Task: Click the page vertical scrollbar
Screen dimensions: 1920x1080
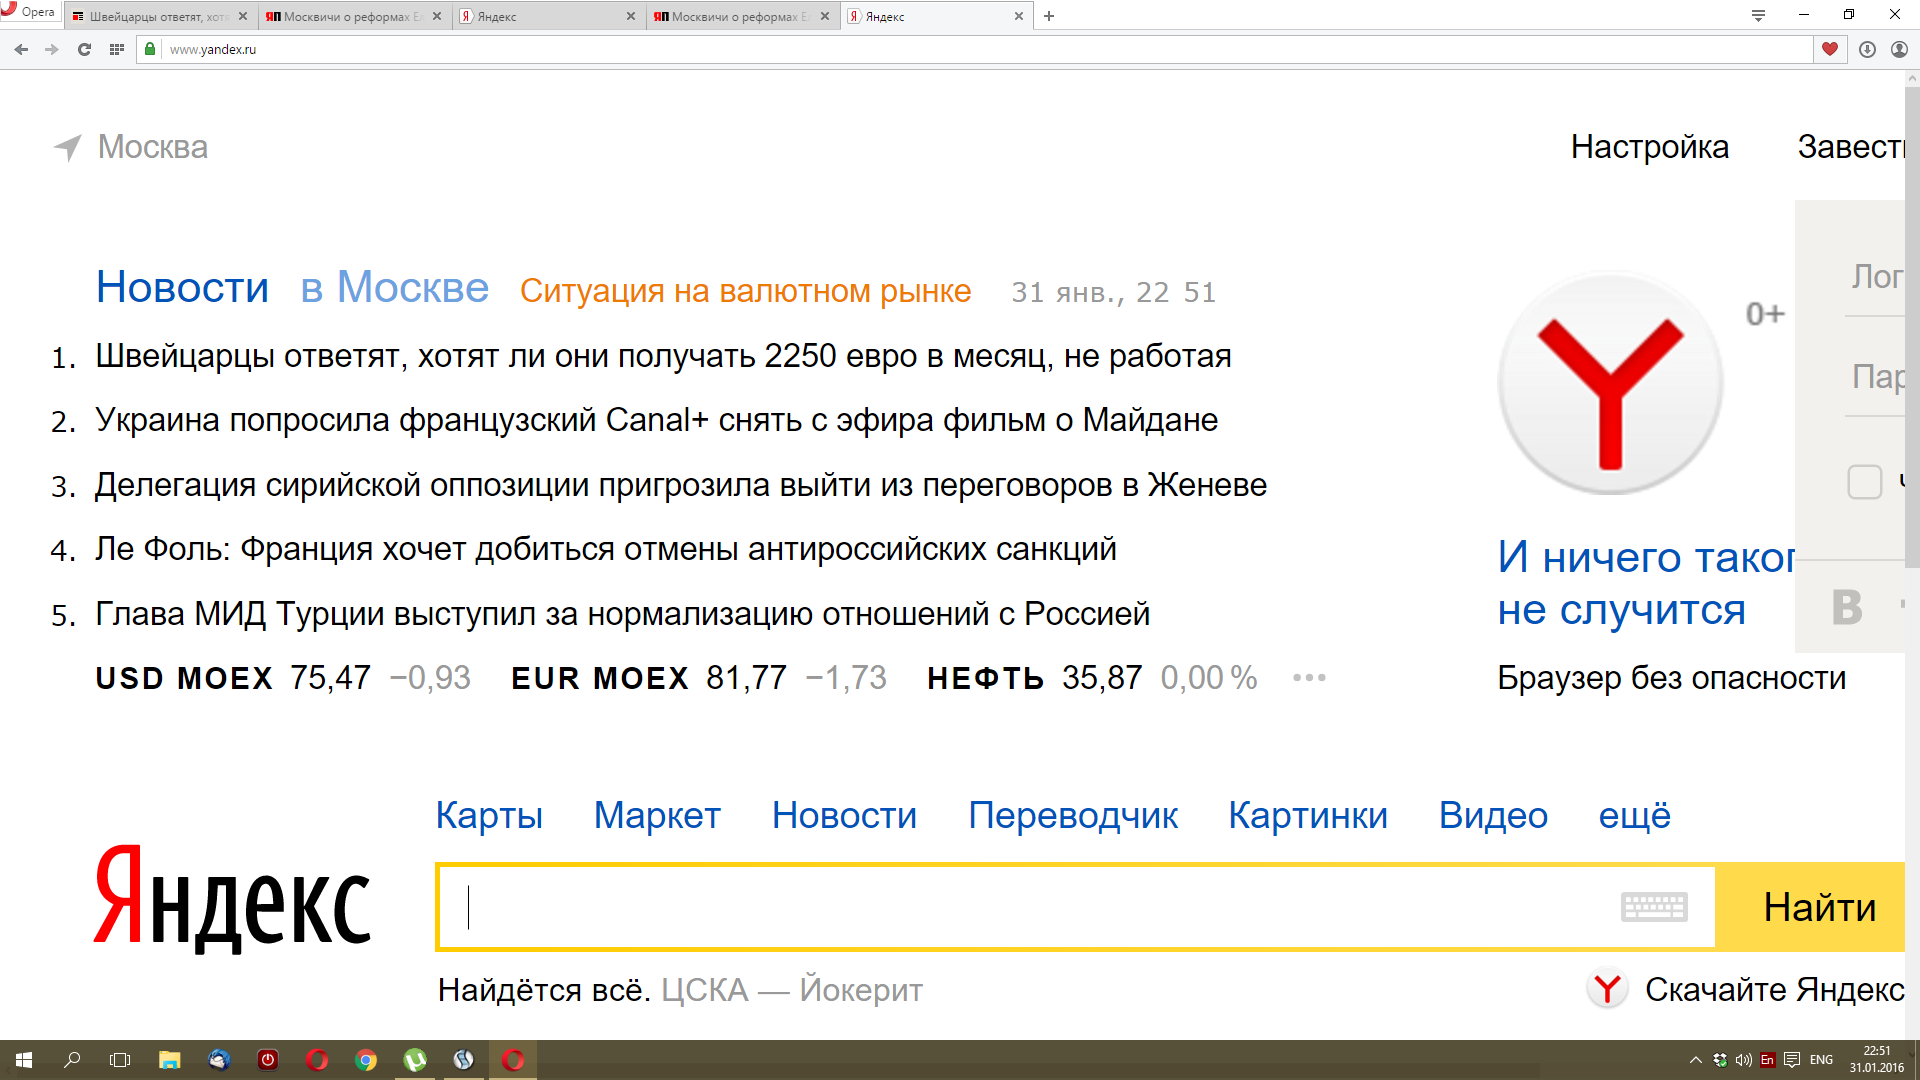Action: [x=1912, y=330]
